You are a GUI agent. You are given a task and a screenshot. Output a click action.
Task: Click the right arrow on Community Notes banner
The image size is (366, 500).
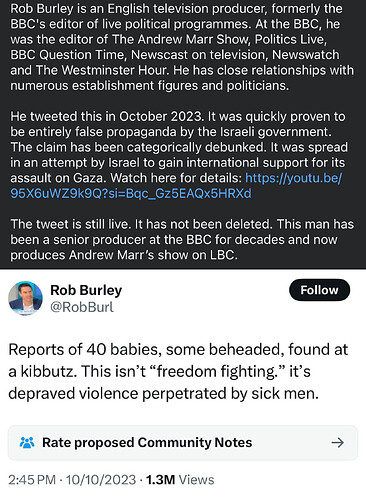337,443
